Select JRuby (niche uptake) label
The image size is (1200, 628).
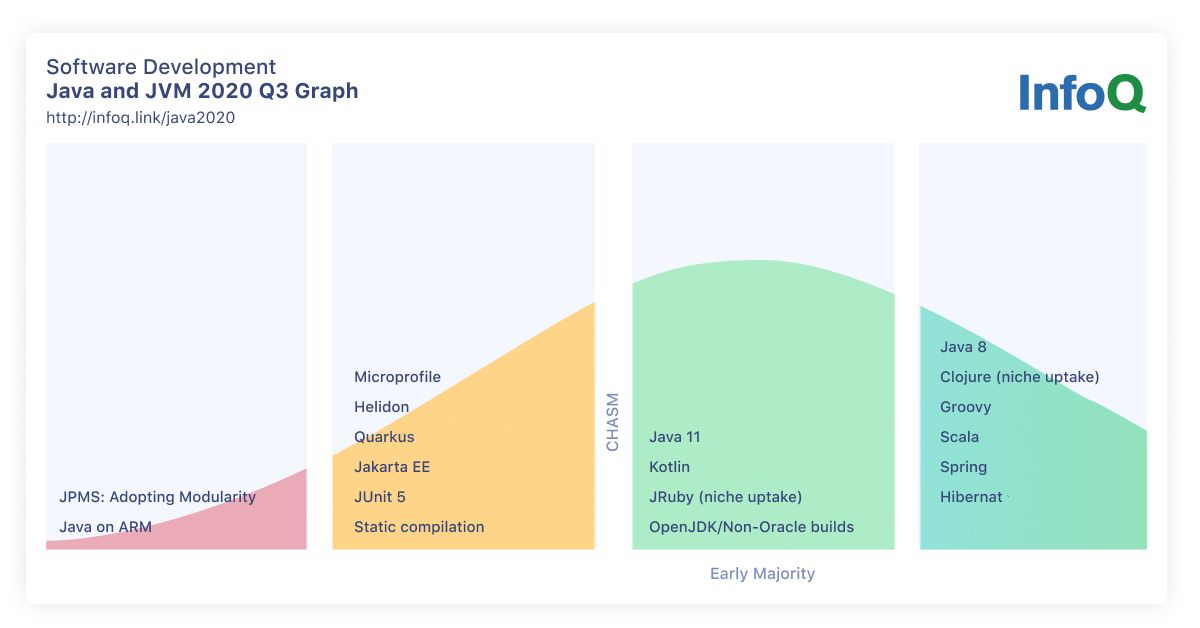(x=725, y=497)
